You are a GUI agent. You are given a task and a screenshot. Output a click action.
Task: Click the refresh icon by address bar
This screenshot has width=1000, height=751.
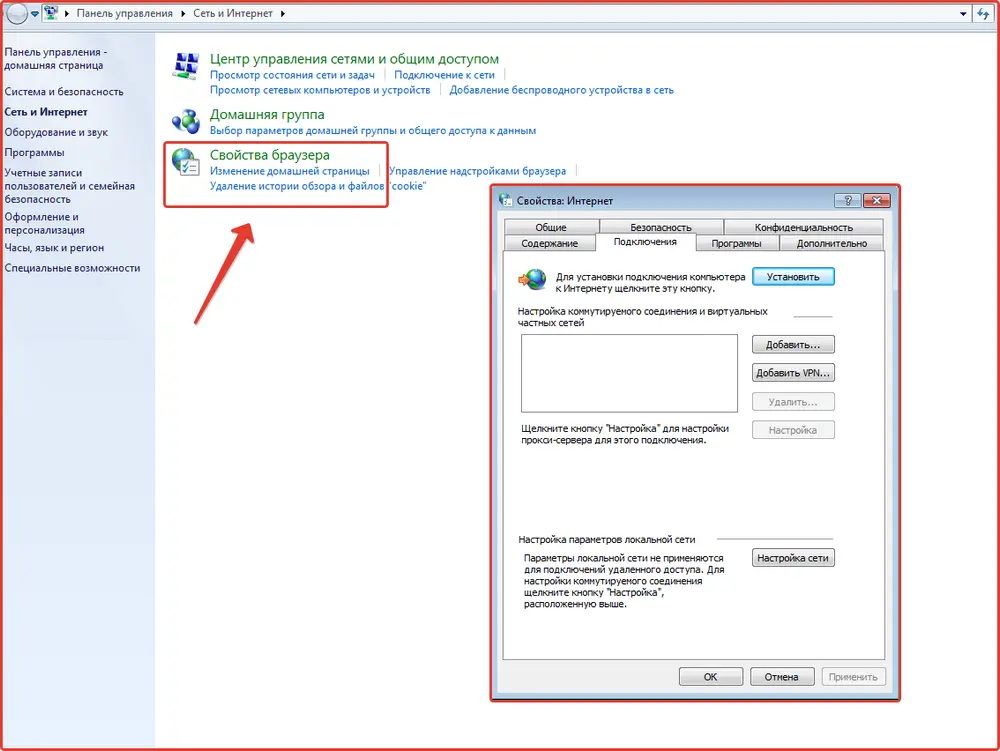coord(985,14)
